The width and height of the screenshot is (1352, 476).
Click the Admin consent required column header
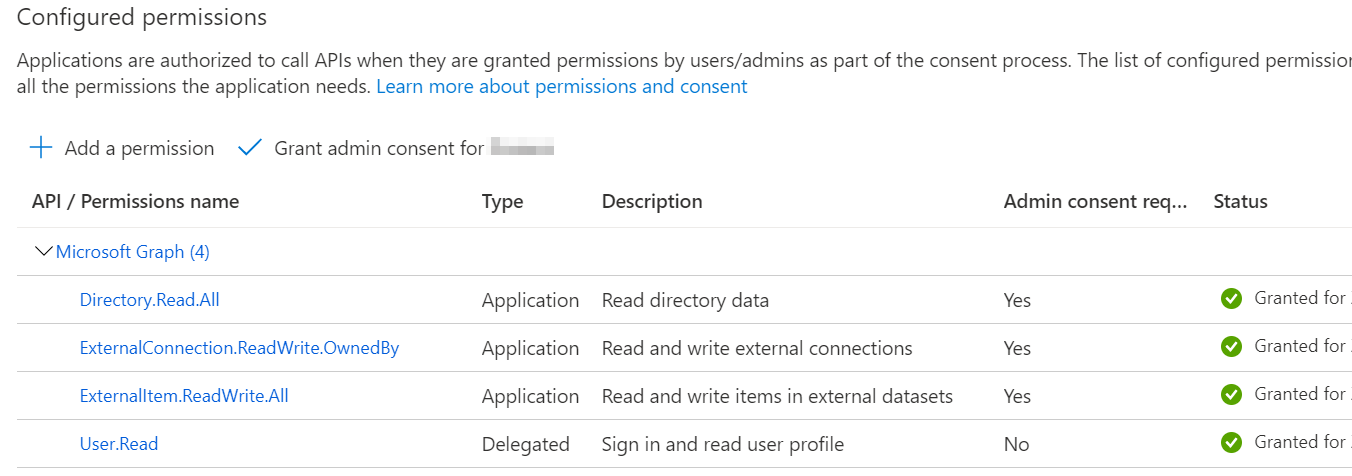[1095, 201]
